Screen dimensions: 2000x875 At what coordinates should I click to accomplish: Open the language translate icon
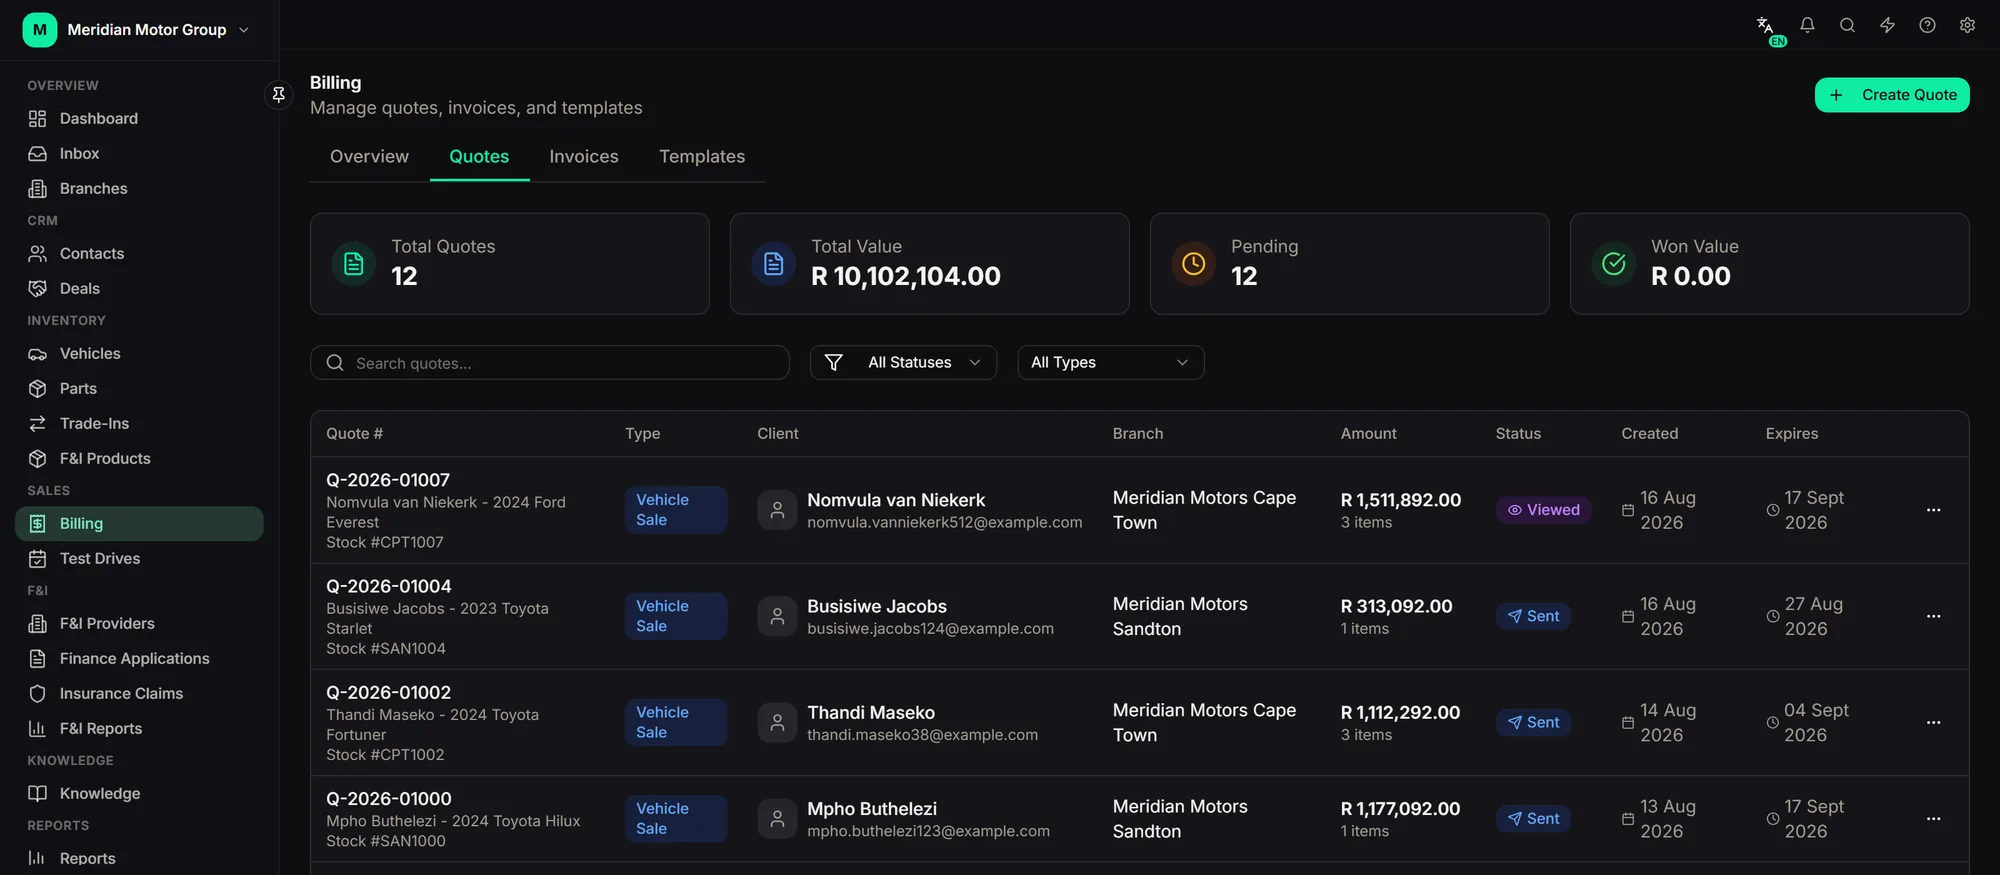click(x=1766, y=26)
